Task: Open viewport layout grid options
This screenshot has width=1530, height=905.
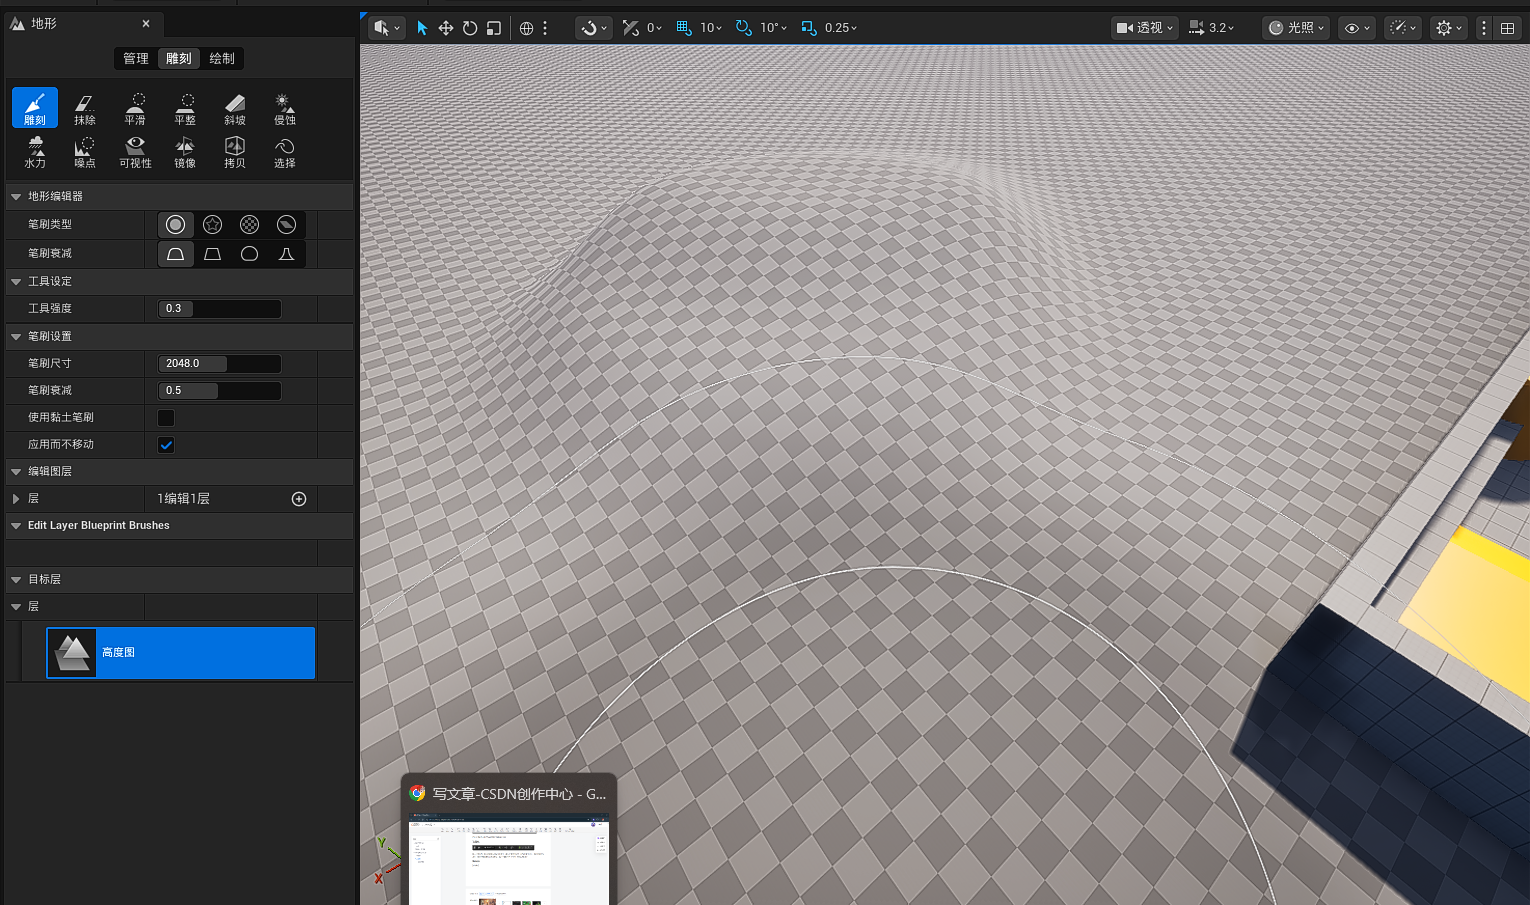Action: click(1507, 28)
